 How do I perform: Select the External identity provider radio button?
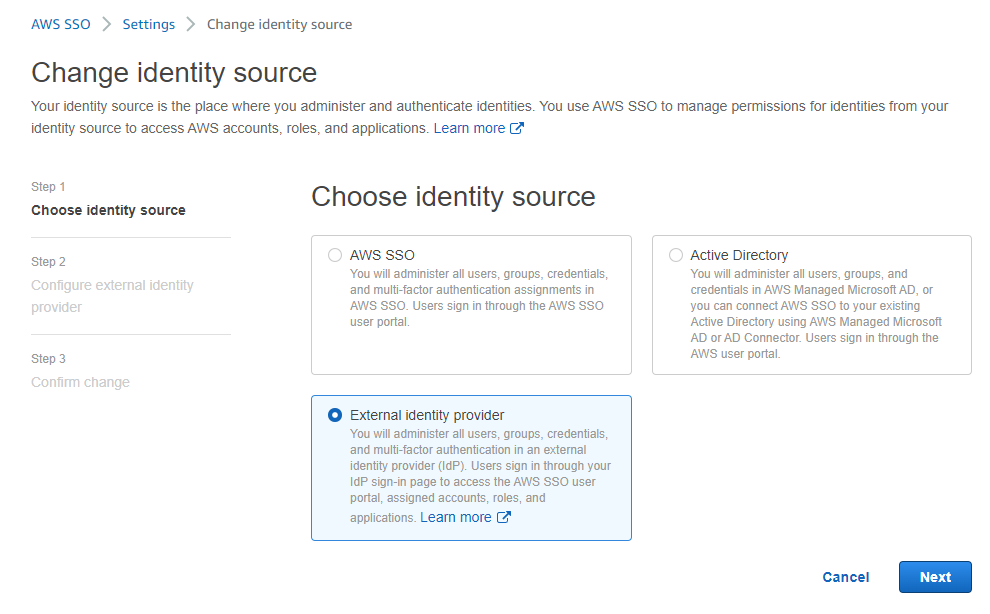[335, 415]
